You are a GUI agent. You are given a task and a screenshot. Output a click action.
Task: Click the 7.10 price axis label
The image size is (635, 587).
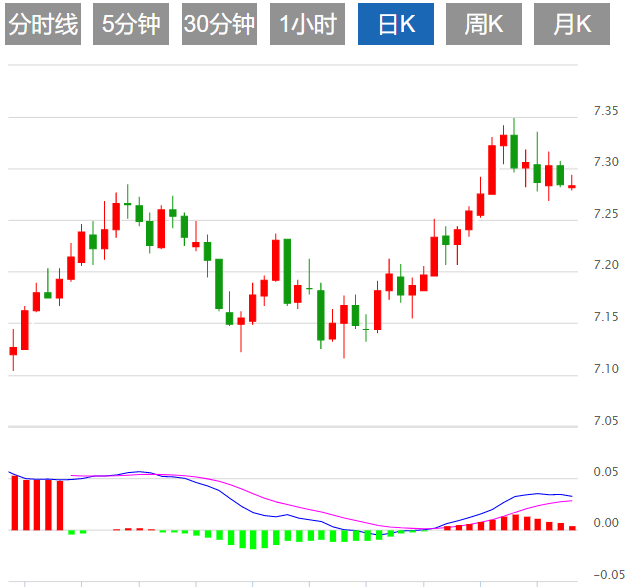(606, 369)
